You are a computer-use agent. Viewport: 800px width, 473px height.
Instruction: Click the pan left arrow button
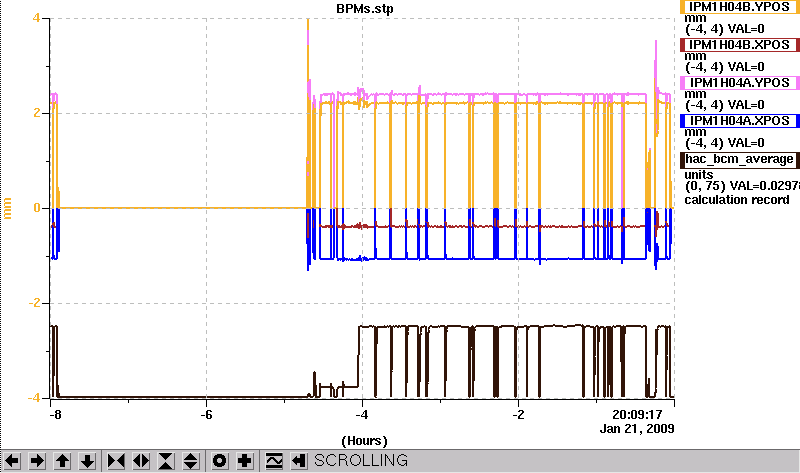click(x=12, y=461)
